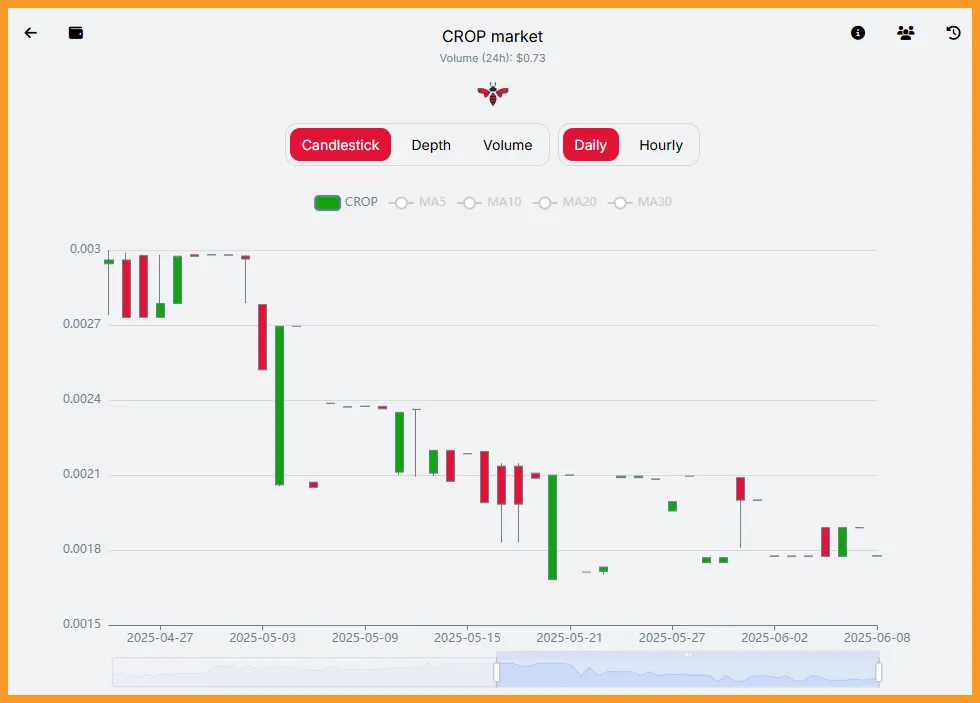Click the 0.0027 price axis label
This screenshot has width=980, height=703.
82,324
